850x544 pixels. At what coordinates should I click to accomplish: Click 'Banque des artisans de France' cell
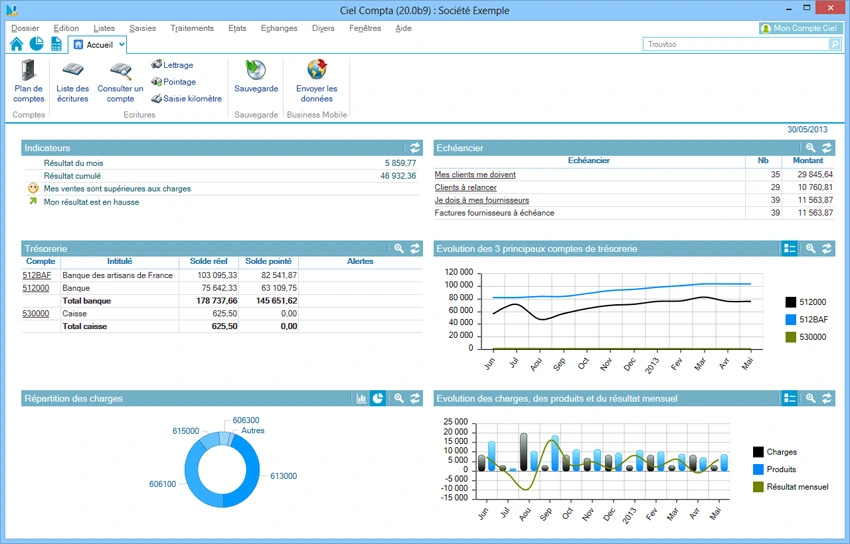click(x=118, y=275)
